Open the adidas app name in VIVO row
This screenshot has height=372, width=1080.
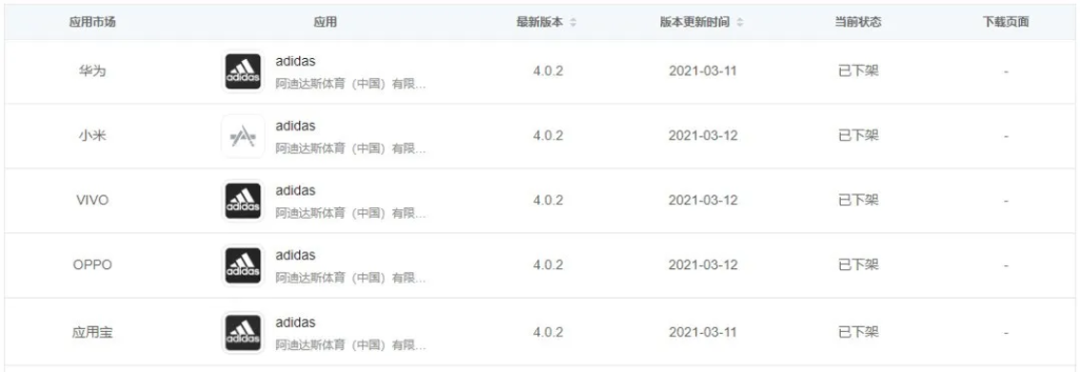pyautogui.click(x=295, y=190)
